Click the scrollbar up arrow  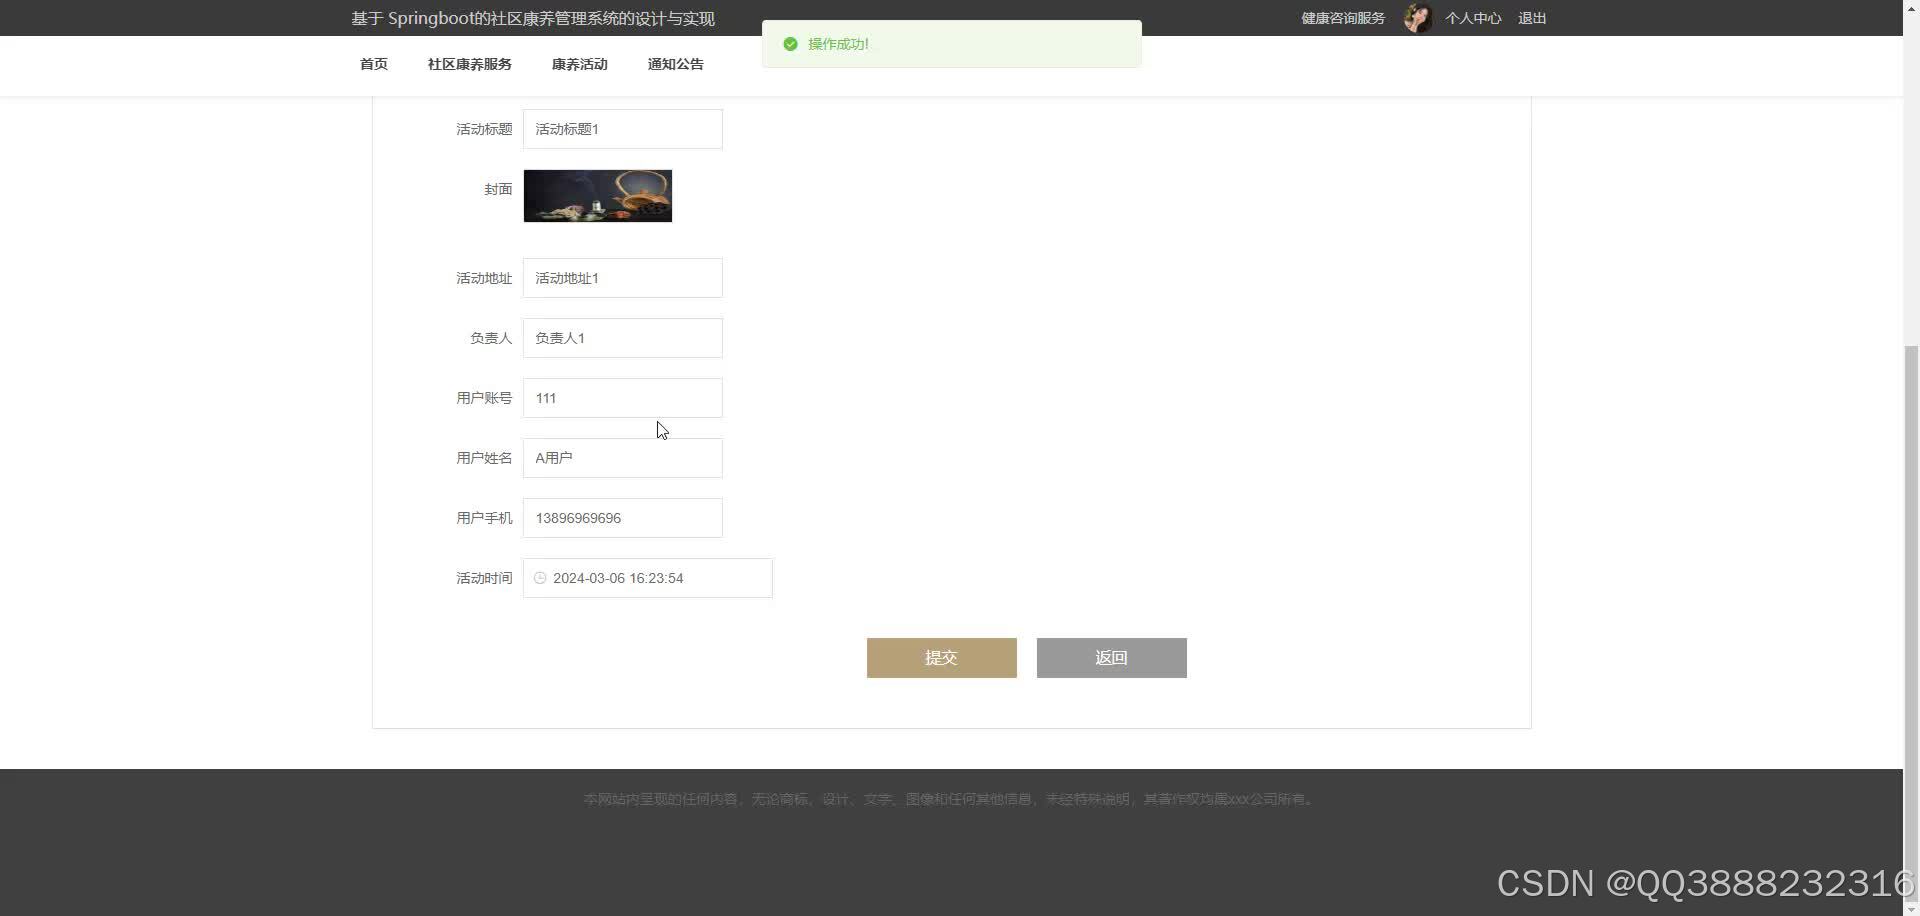[x=1910, y=7]
